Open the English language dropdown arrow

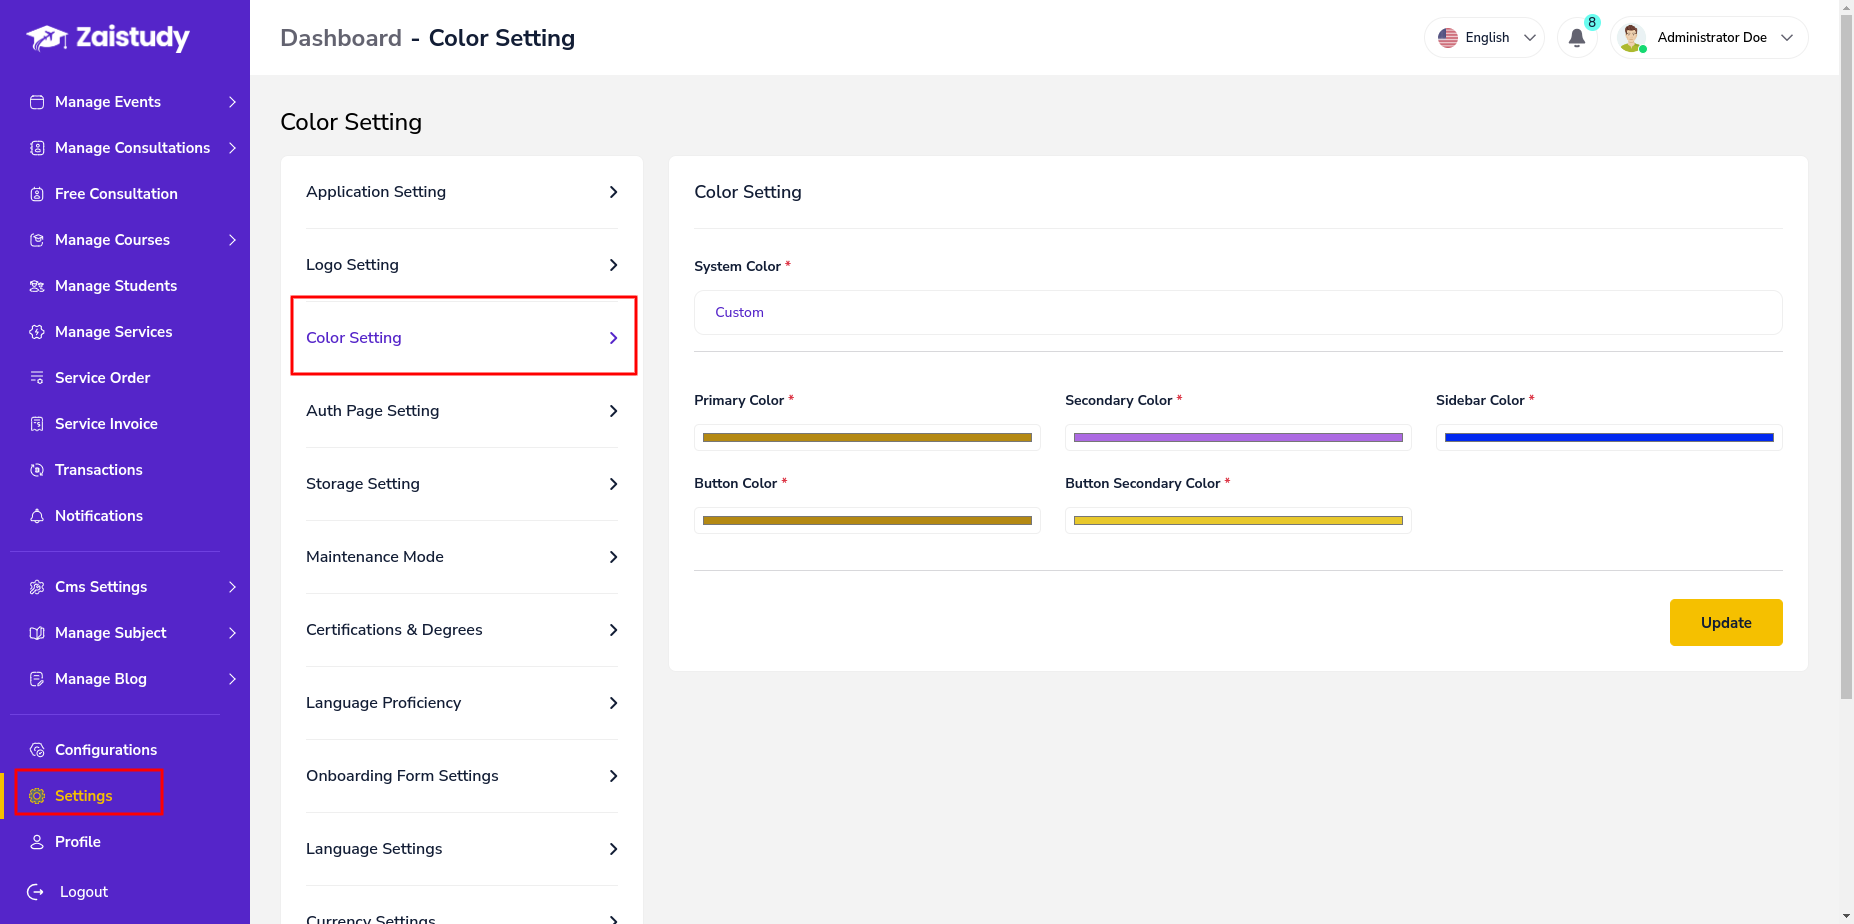1530,38
